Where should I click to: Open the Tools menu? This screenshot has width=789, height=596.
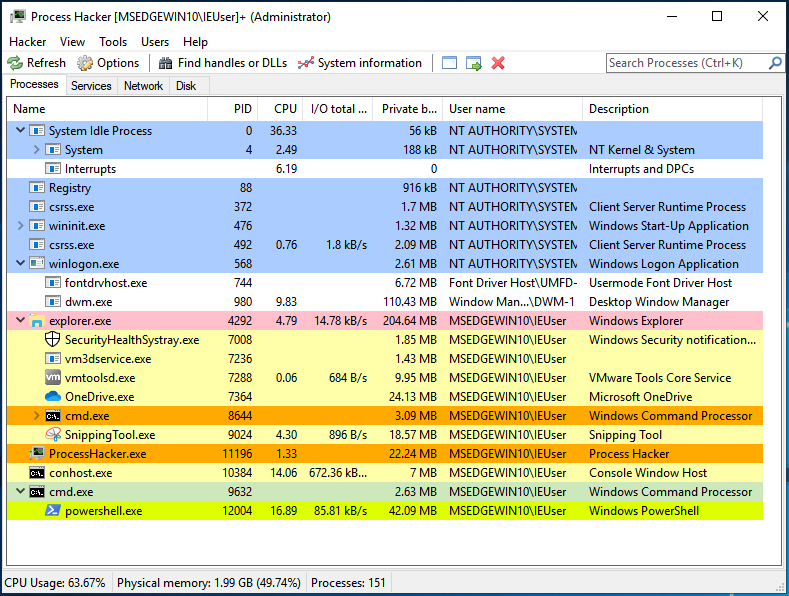pos(113,42)
